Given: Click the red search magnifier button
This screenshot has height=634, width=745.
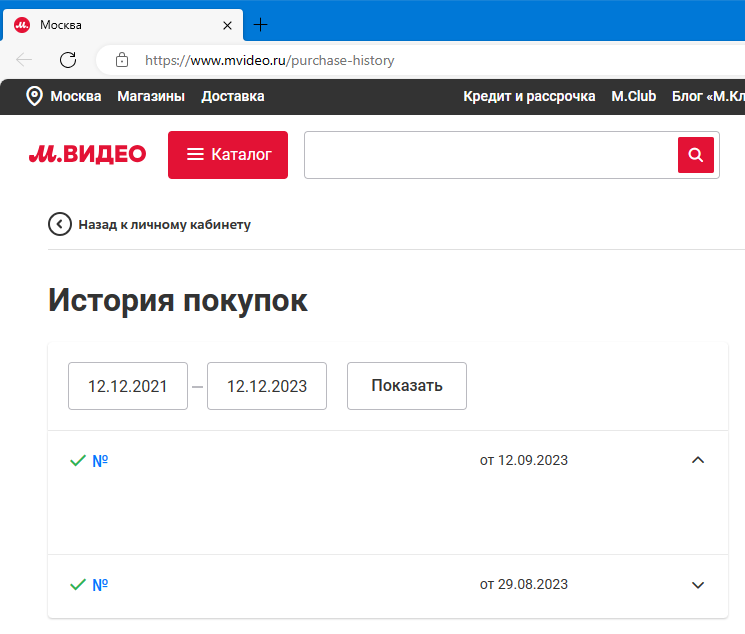Looking at the screenshot, I should [x=696, y=155].
